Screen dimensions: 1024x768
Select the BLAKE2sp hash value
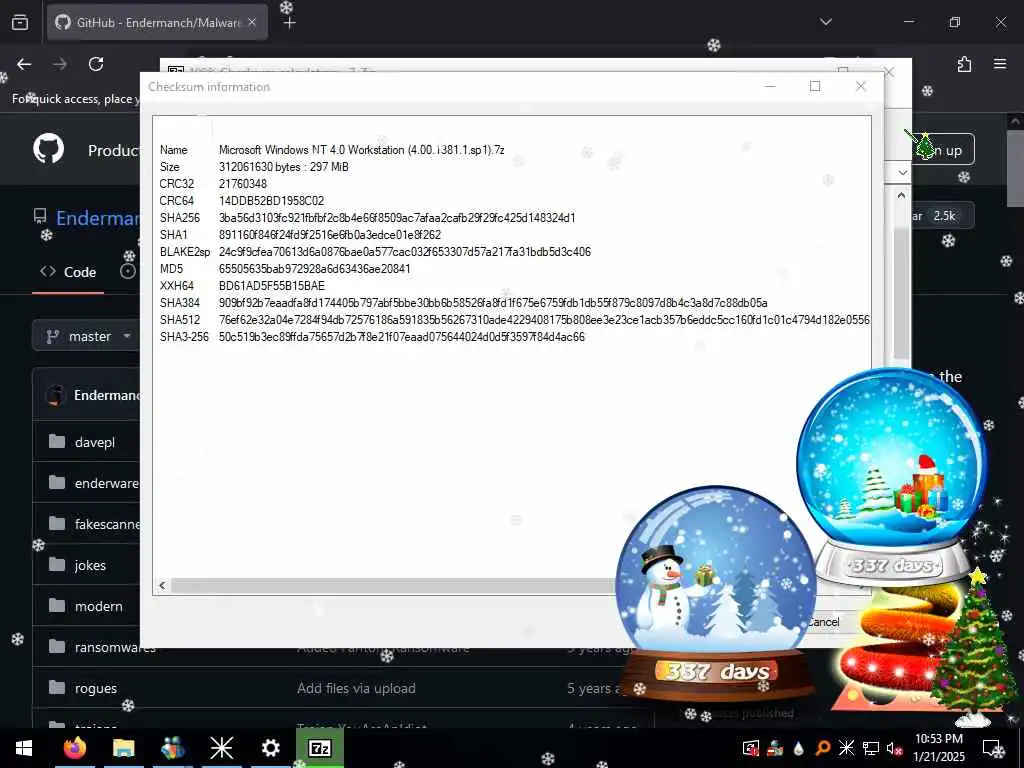tap(405, 251)
